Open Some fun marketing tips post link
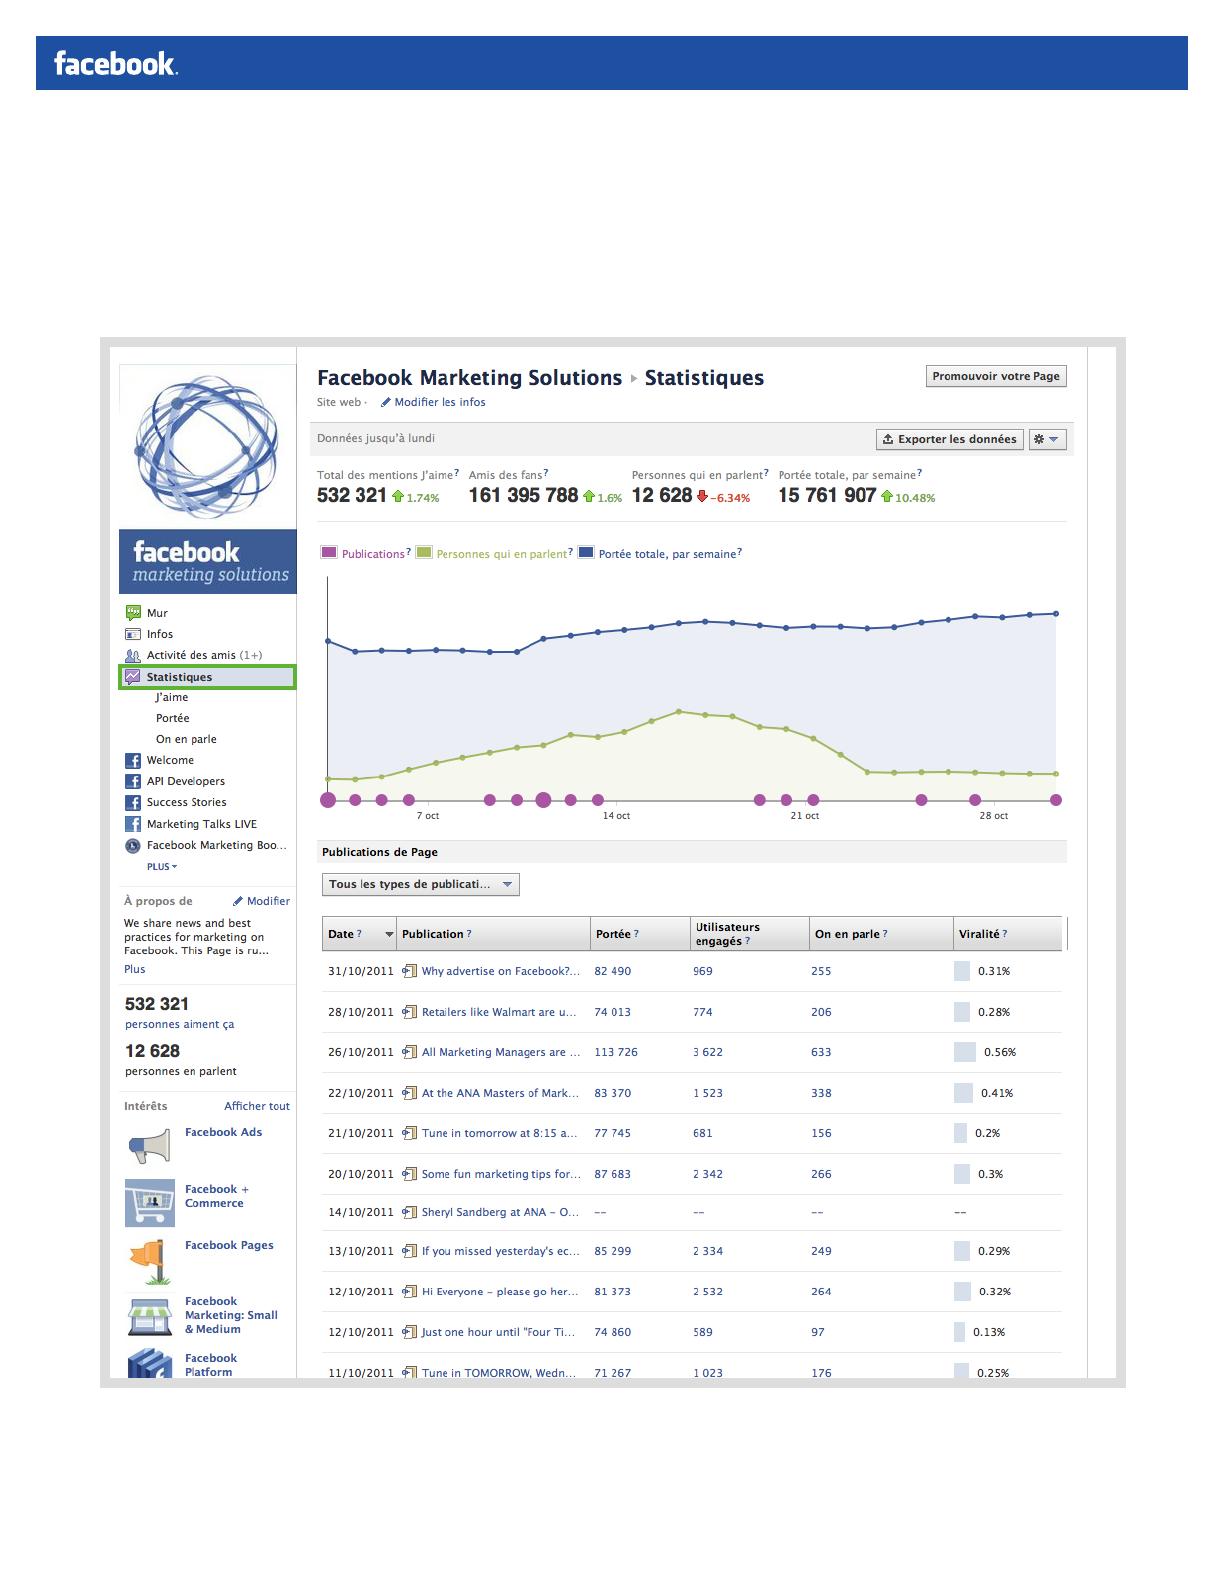Image resolution: width=1224 pixels, height=1584 pixels. [x=501, y=1174]
